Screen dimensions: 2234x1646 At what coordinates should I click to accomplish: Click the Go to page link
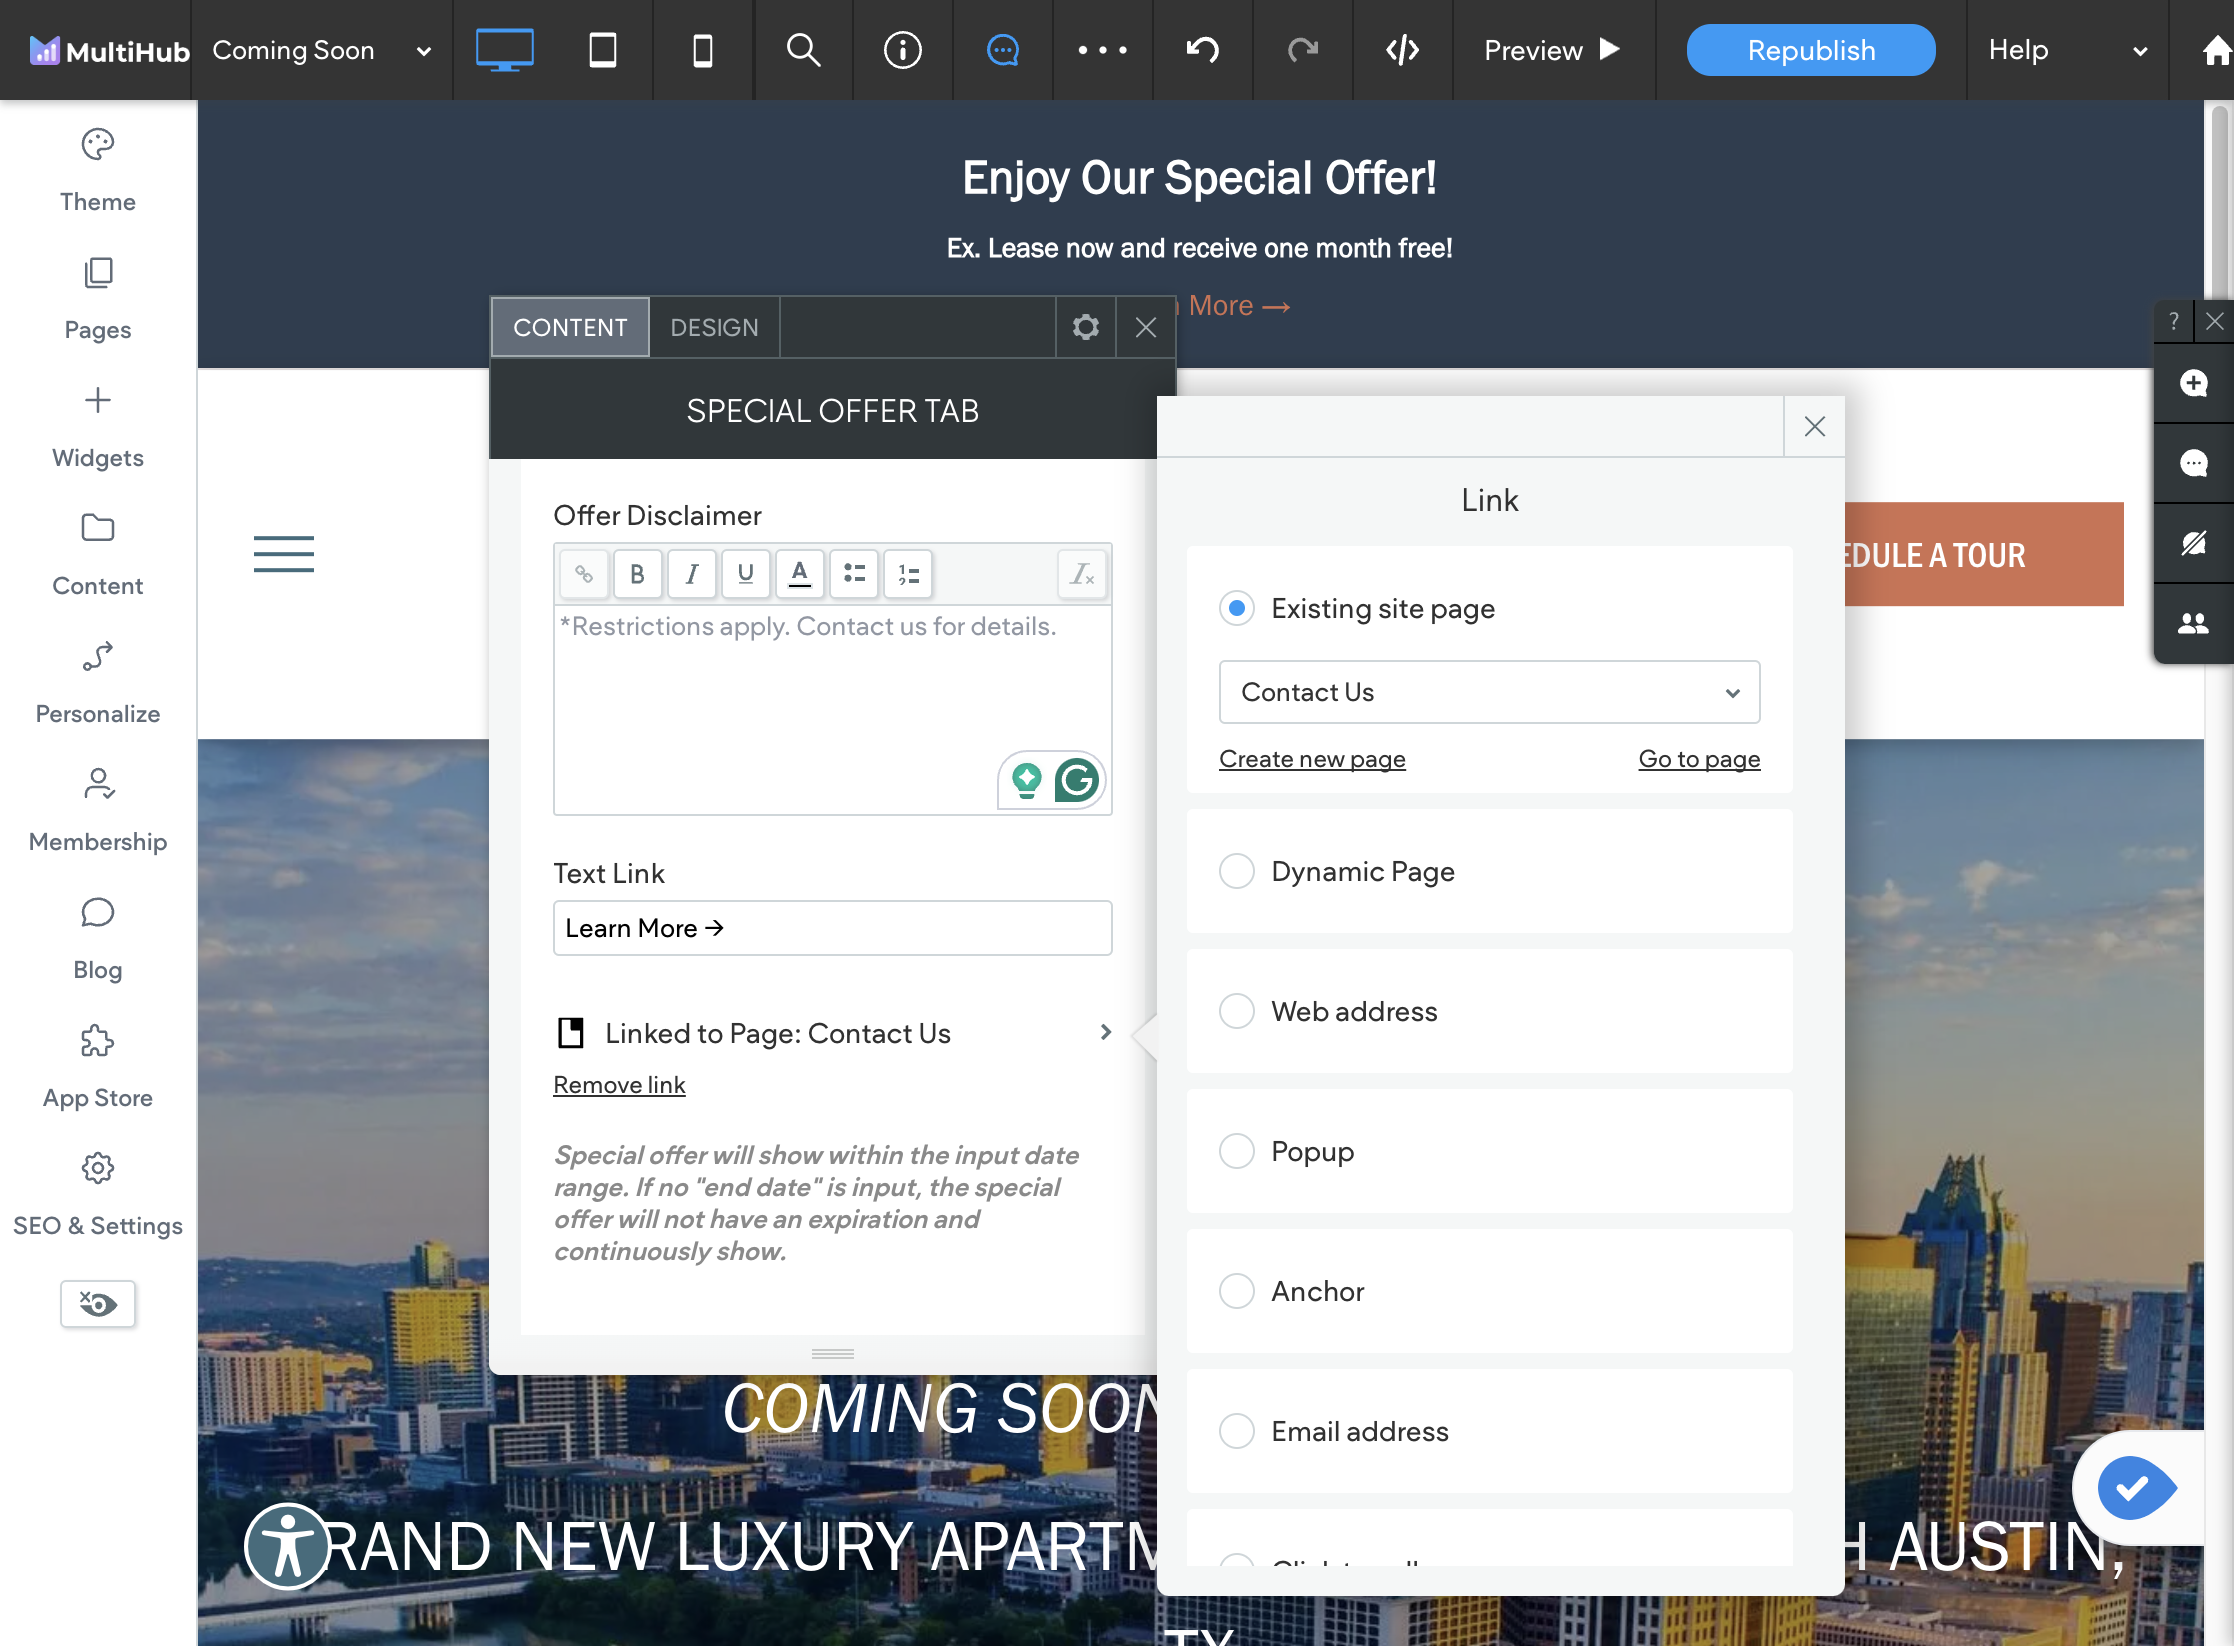(x=1699, y=759)
